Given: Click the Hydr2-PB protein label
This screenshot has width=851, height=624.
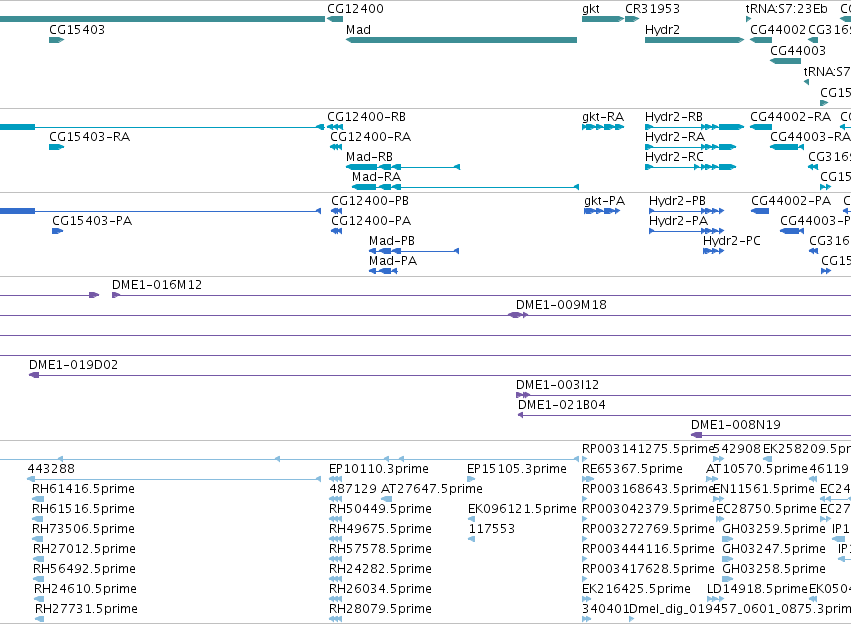Looking at the screenshot, I should pos(677,201).
